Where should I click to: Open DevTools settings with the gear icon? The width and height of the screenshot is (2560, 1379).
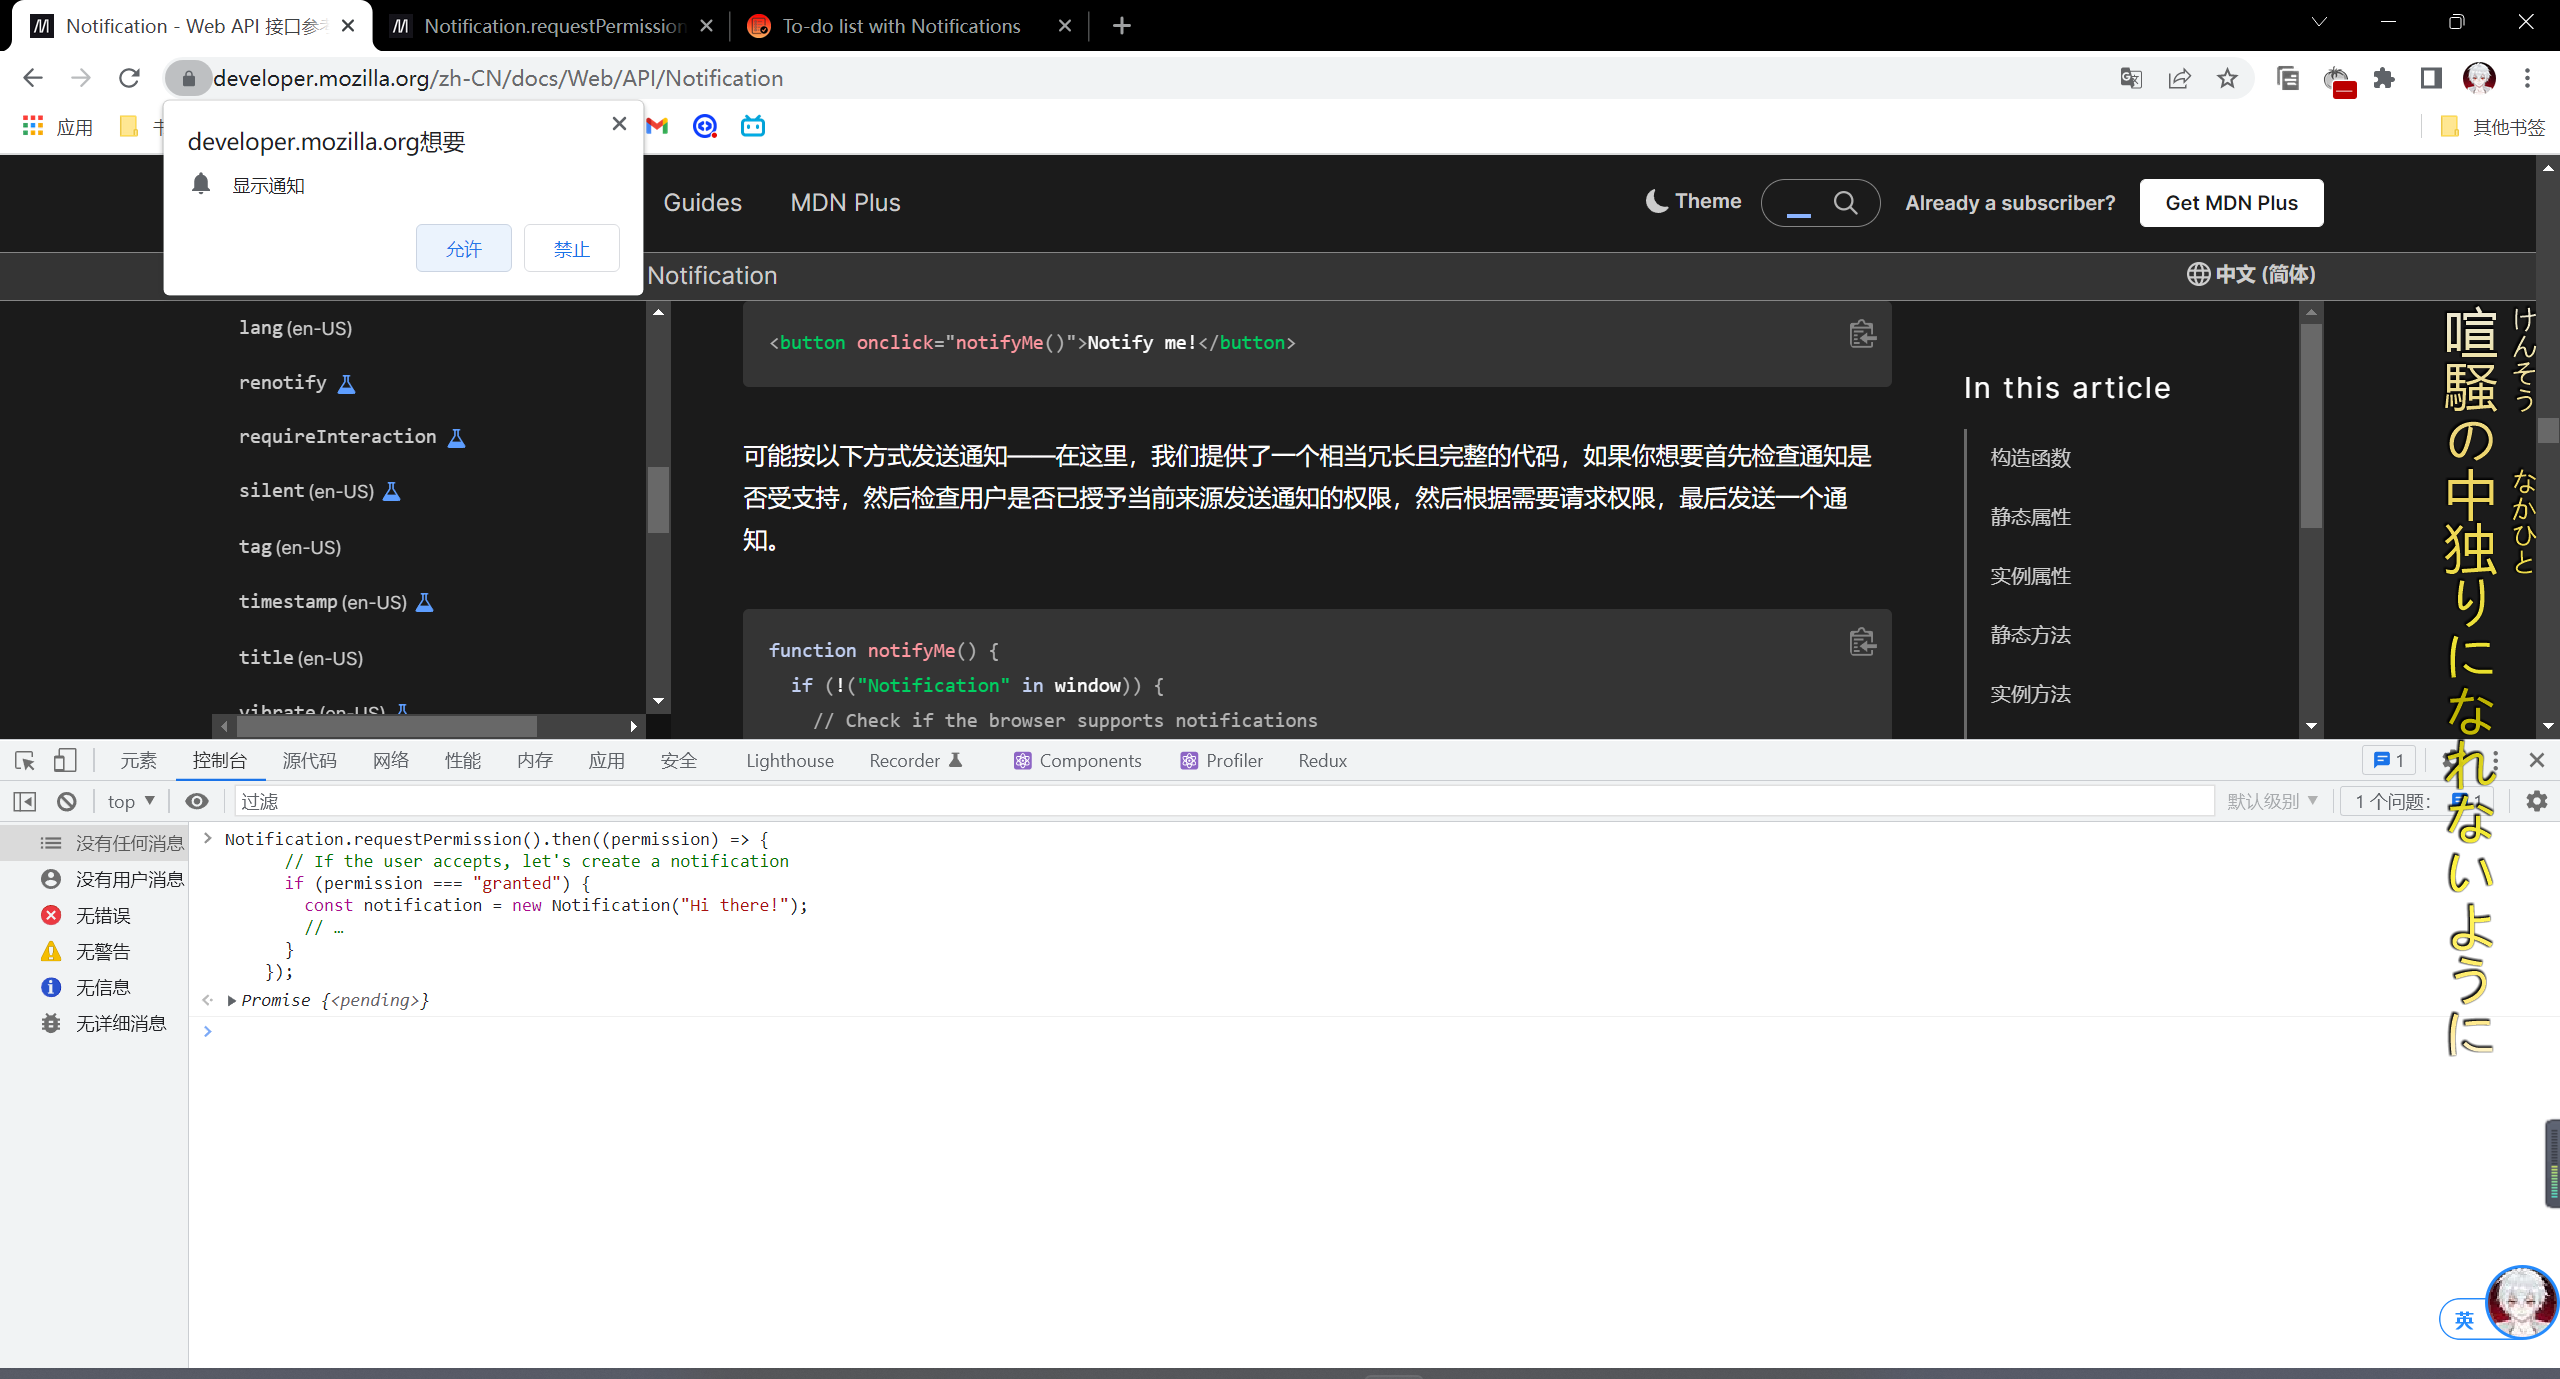[2538, 801]
